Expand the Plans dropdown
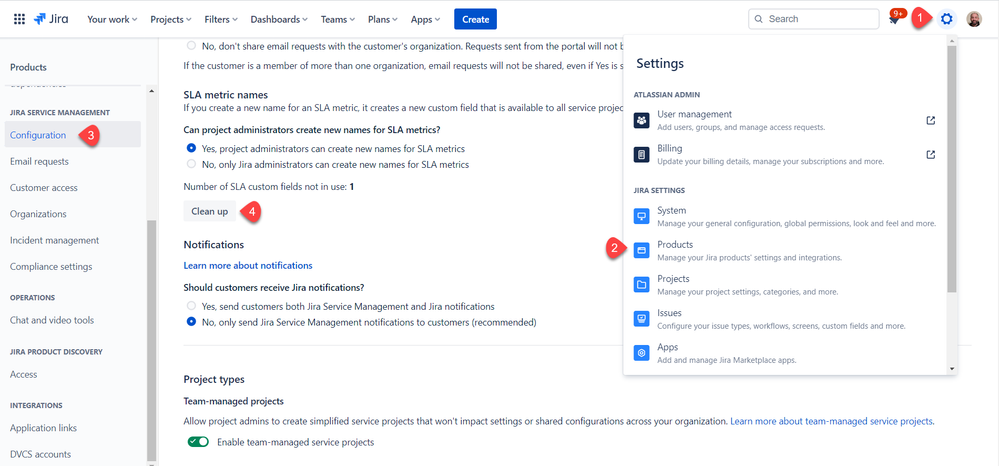 coord(383,19)
